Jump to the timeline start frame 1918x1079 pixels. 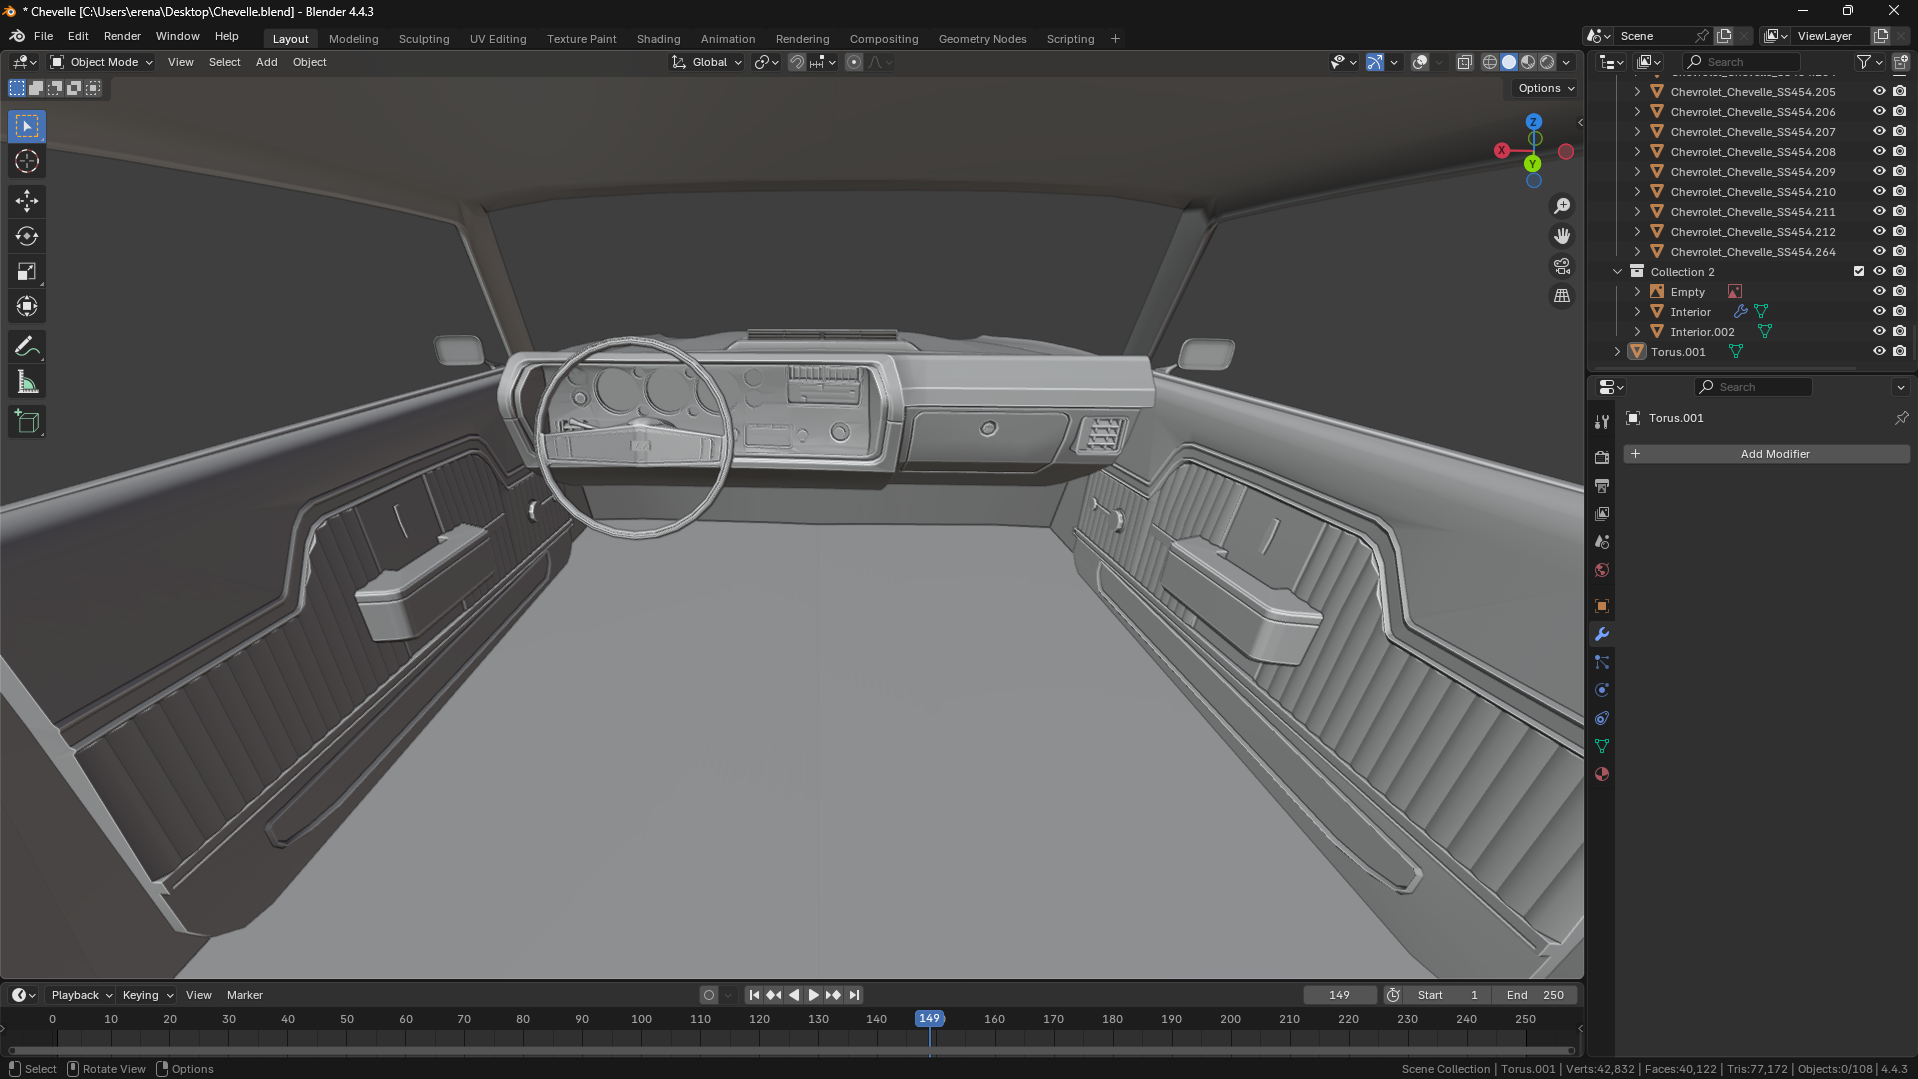click(x=754, y=995)
